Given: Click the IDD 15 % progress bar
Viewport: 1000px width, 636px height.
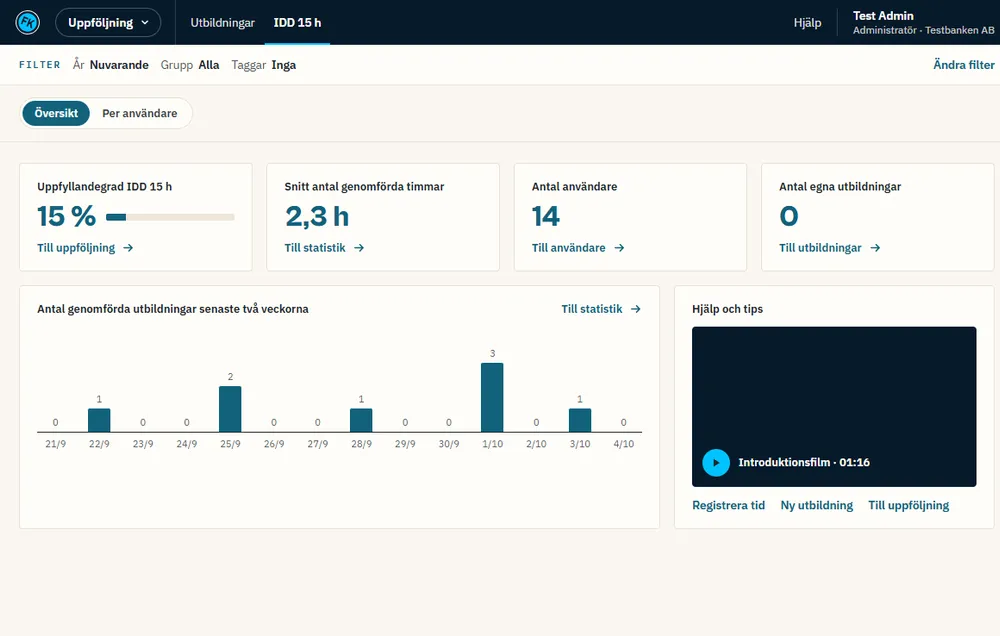Looking at the screenshot, I should 170,217.
